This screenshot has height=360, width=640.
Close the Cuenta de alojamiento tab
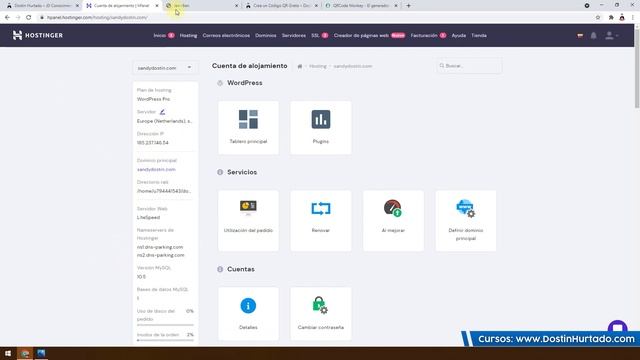pyautogui.click(x=157, y=6)
